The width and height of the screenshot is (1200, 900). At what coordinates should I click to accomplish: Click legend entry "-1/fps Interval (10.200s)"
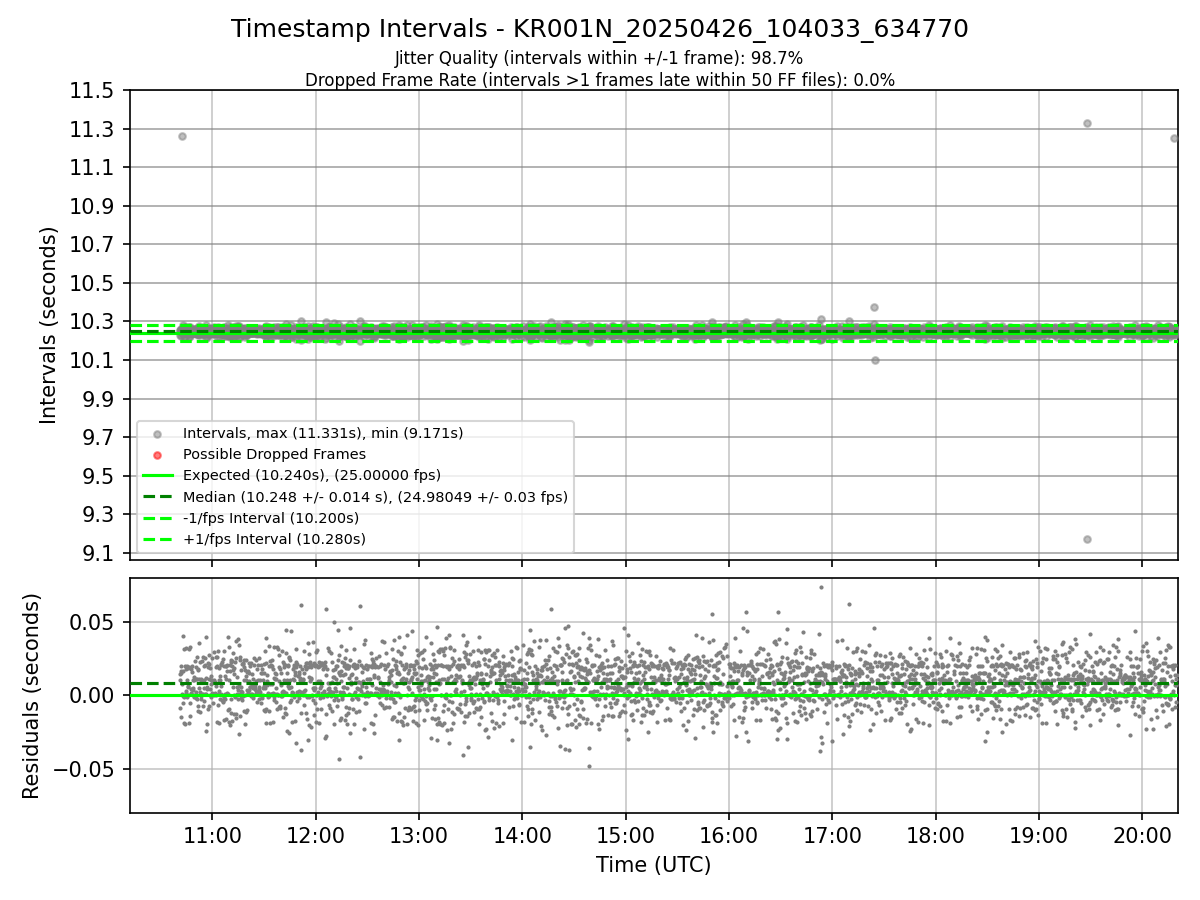pos(271,518)
